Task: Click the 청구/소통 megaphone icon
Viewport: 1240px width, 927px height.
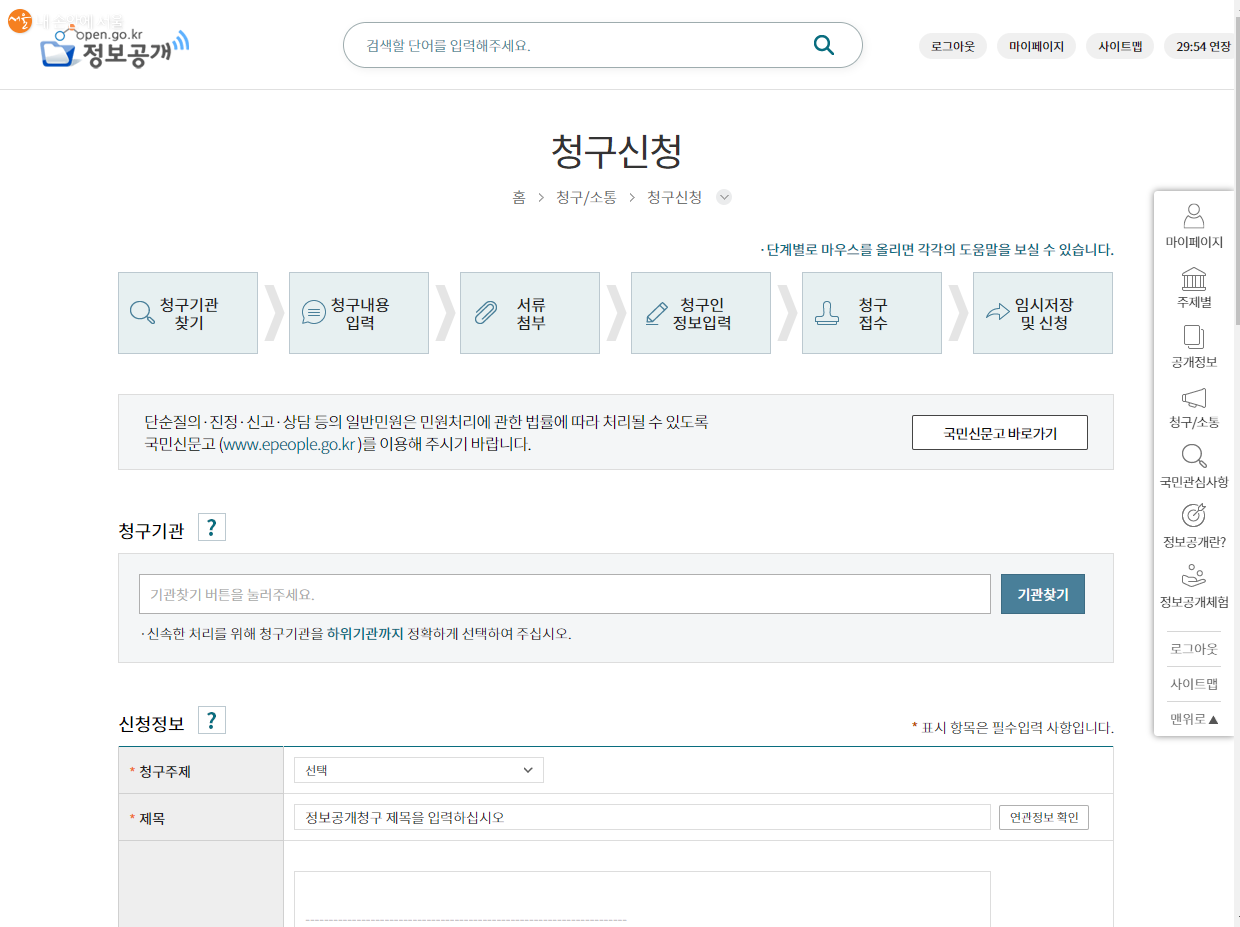Action: pyautogui.click(x=1193, y=398)
